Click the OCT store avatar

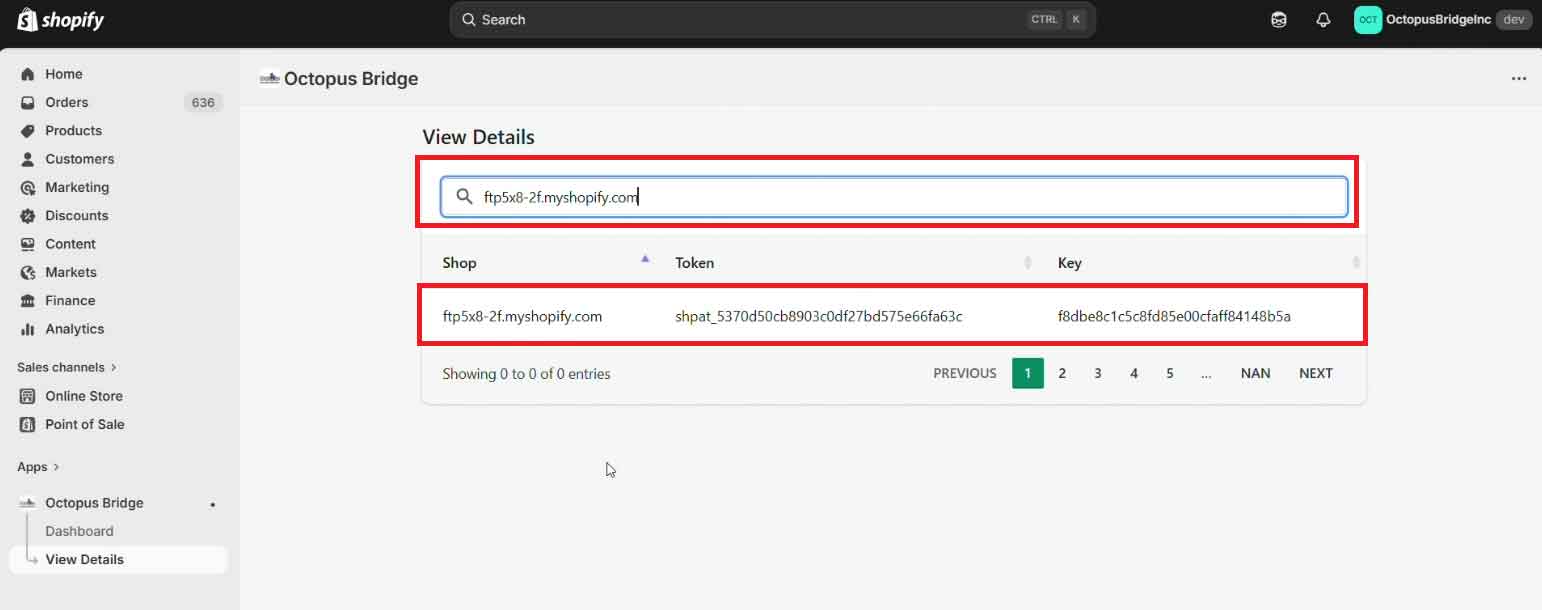click(1367, 19)
